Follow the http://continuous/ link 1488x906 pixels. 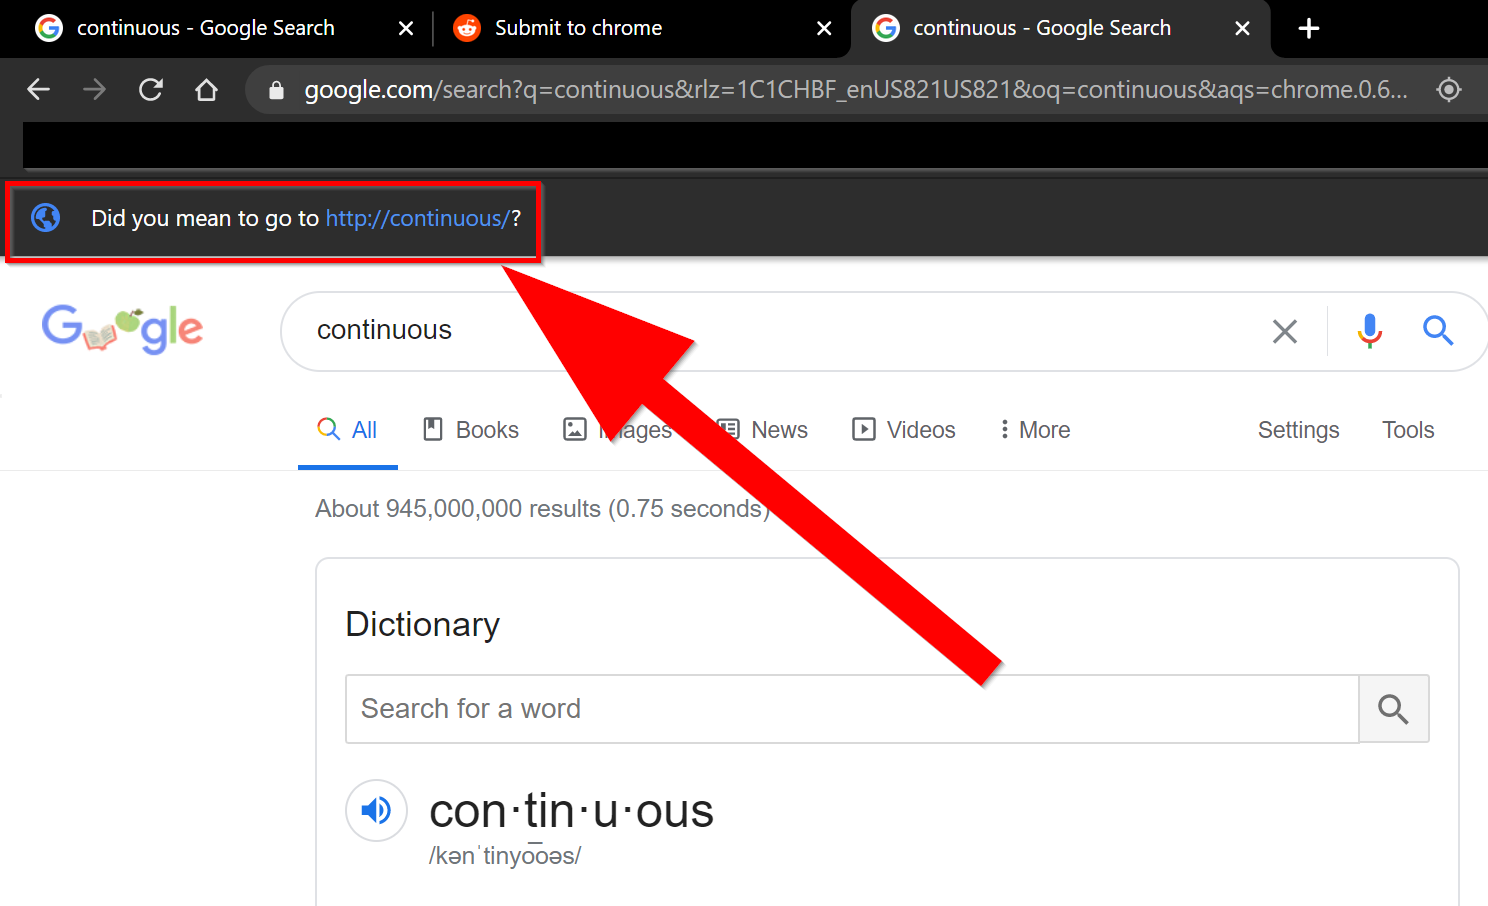tap(418, 219)
